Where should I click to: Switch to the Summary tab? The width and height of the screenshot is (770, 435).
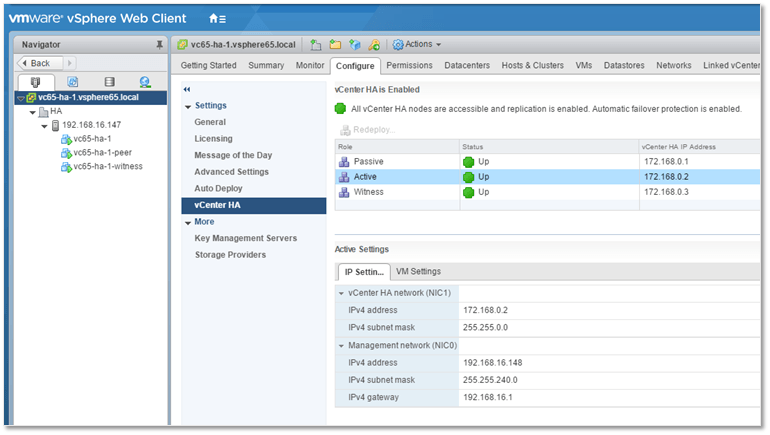coord(266,65)
